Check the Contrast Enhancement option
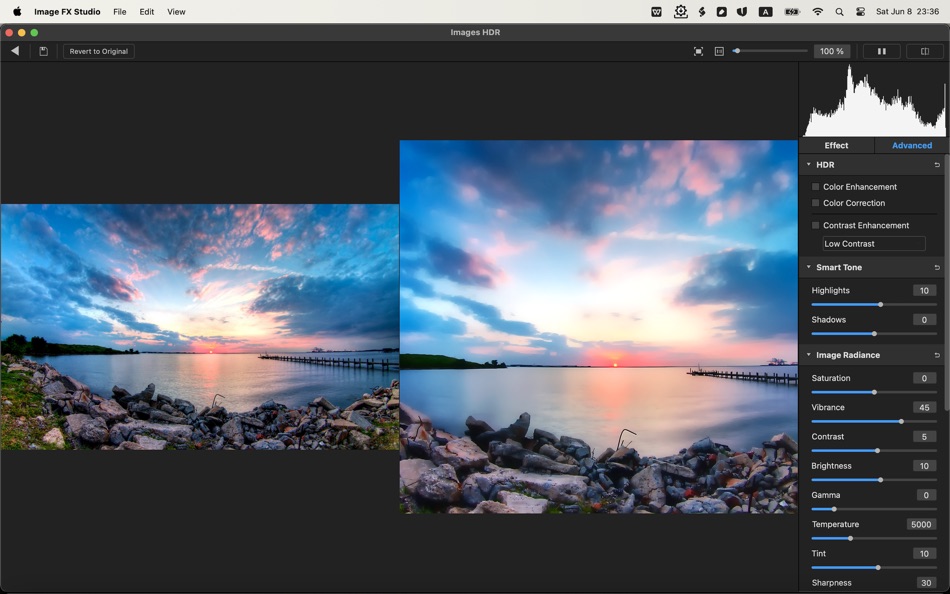 (815, 225)
